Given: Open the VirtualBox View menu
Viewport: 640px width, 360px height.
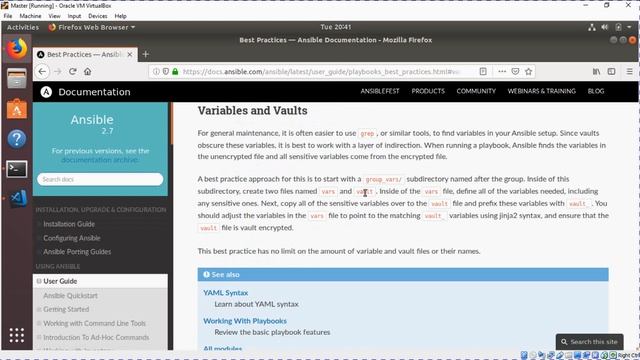Looking at the screenshot, I should (x=54, y=16).
